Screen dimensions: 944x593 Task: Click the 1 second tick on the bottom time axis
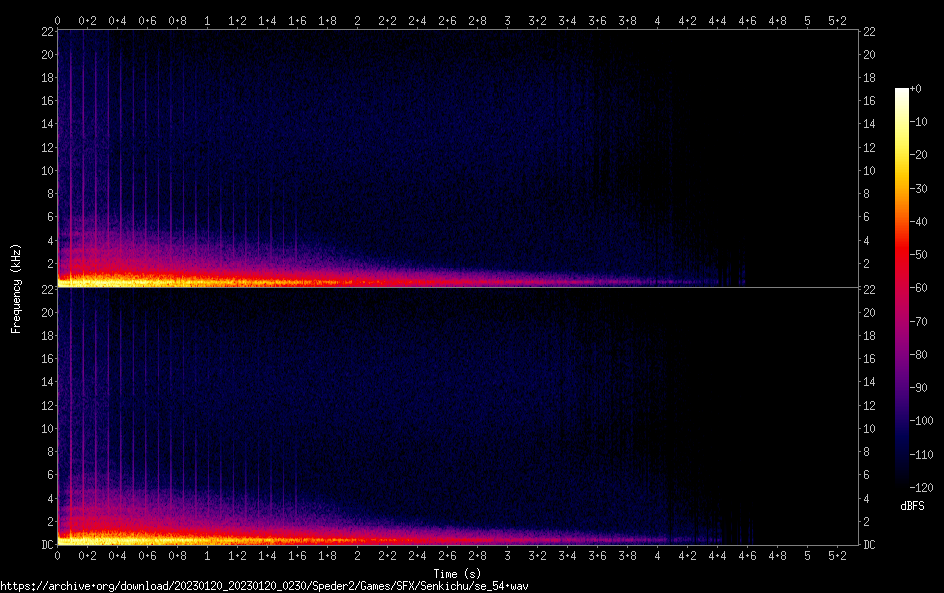pyautogui.click(x=207, y=555)
